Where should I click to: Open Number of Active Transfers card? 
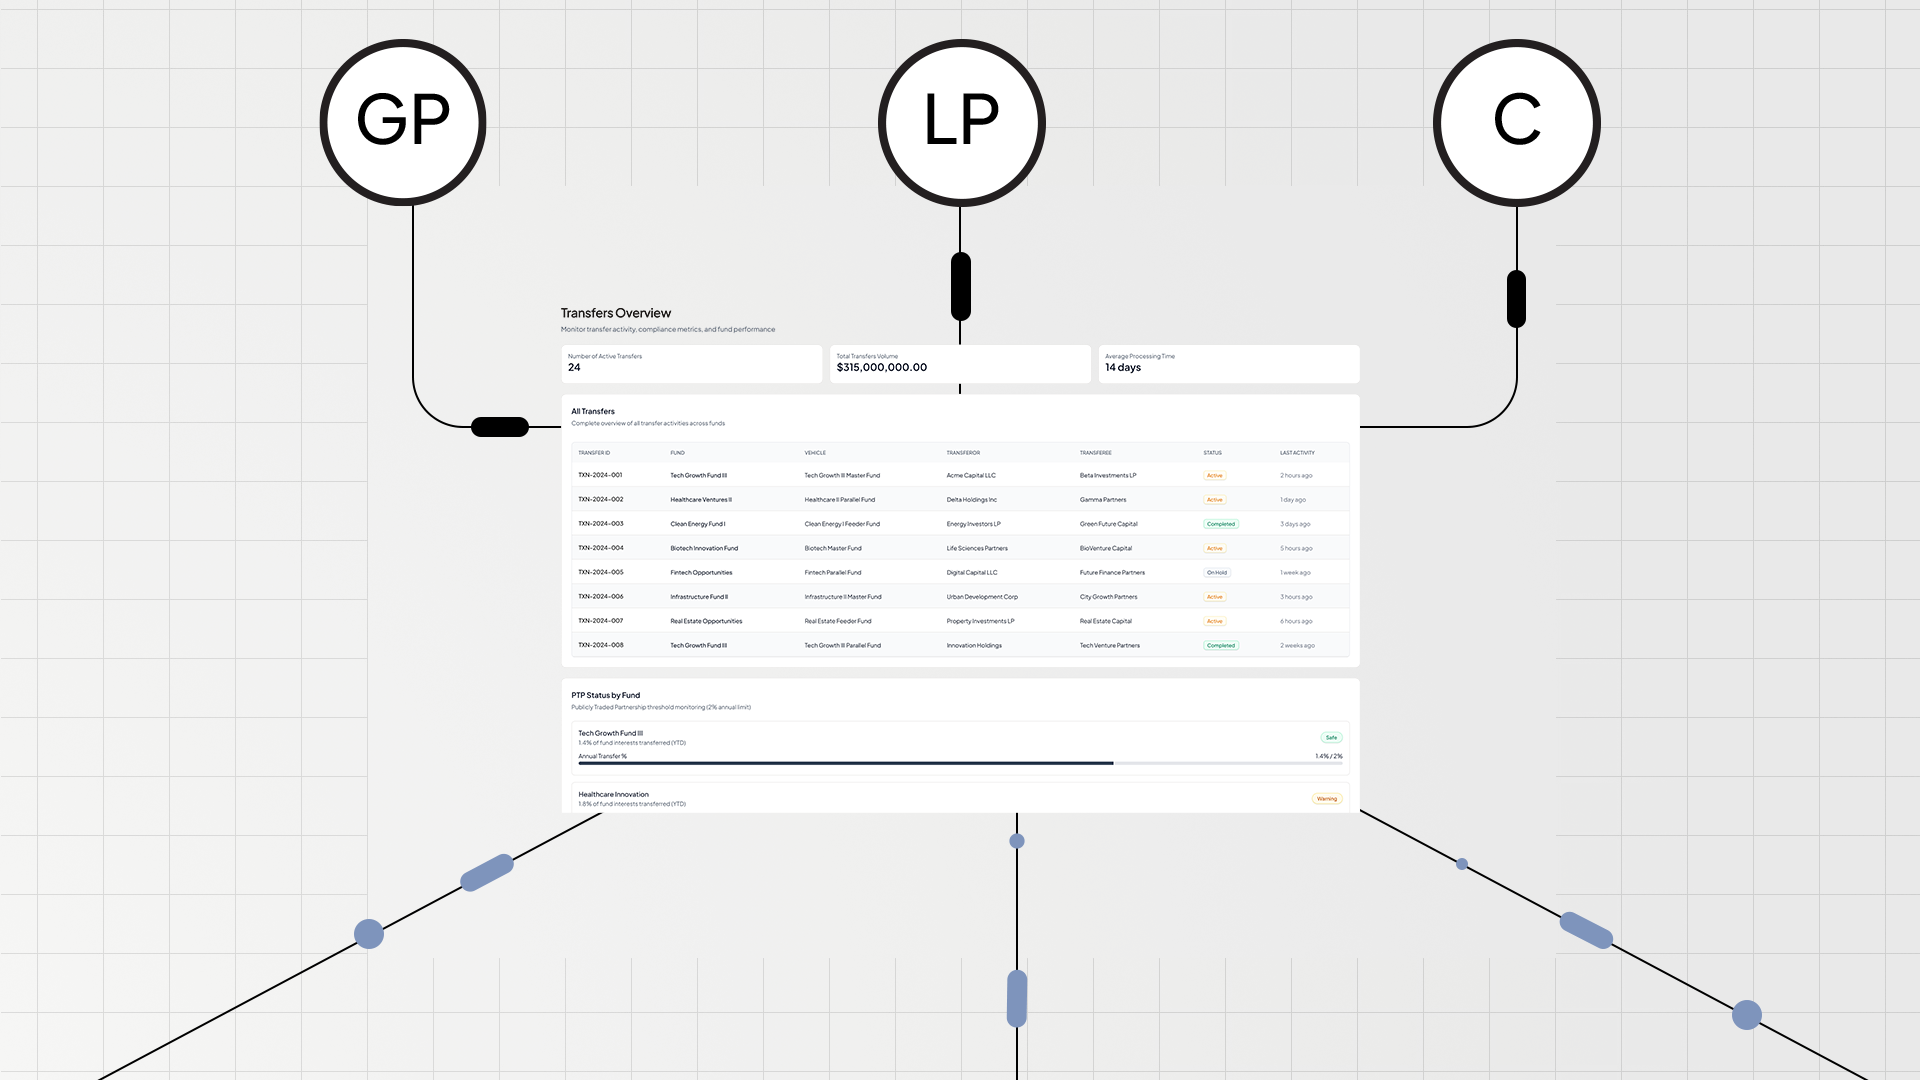[x=691, y=363]
